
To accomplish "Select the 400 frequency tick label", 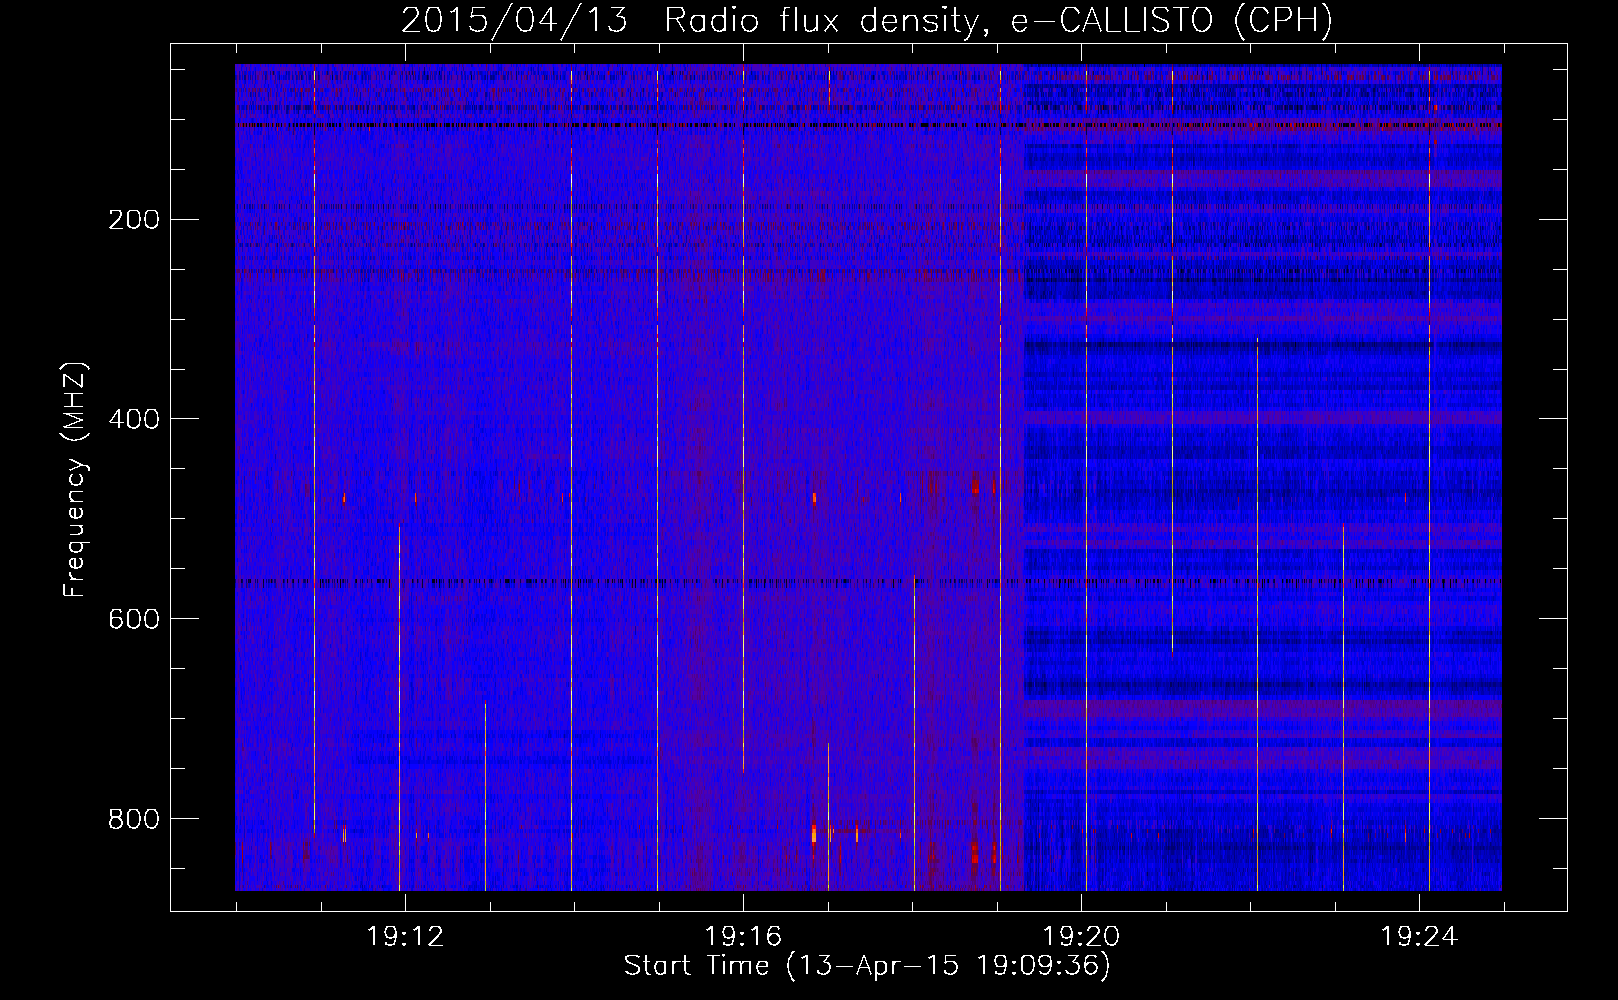I will tap(134, 419).
